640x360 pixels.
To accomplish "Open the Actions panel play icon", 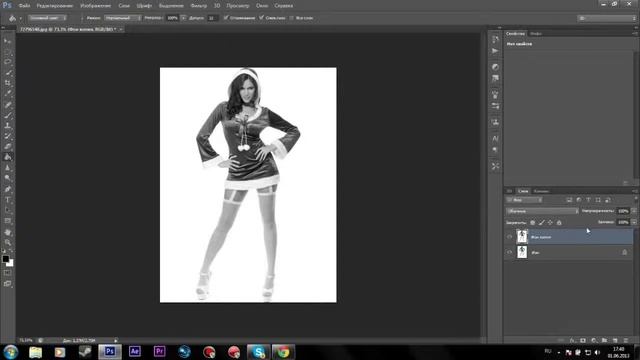I will coord(495,51).
